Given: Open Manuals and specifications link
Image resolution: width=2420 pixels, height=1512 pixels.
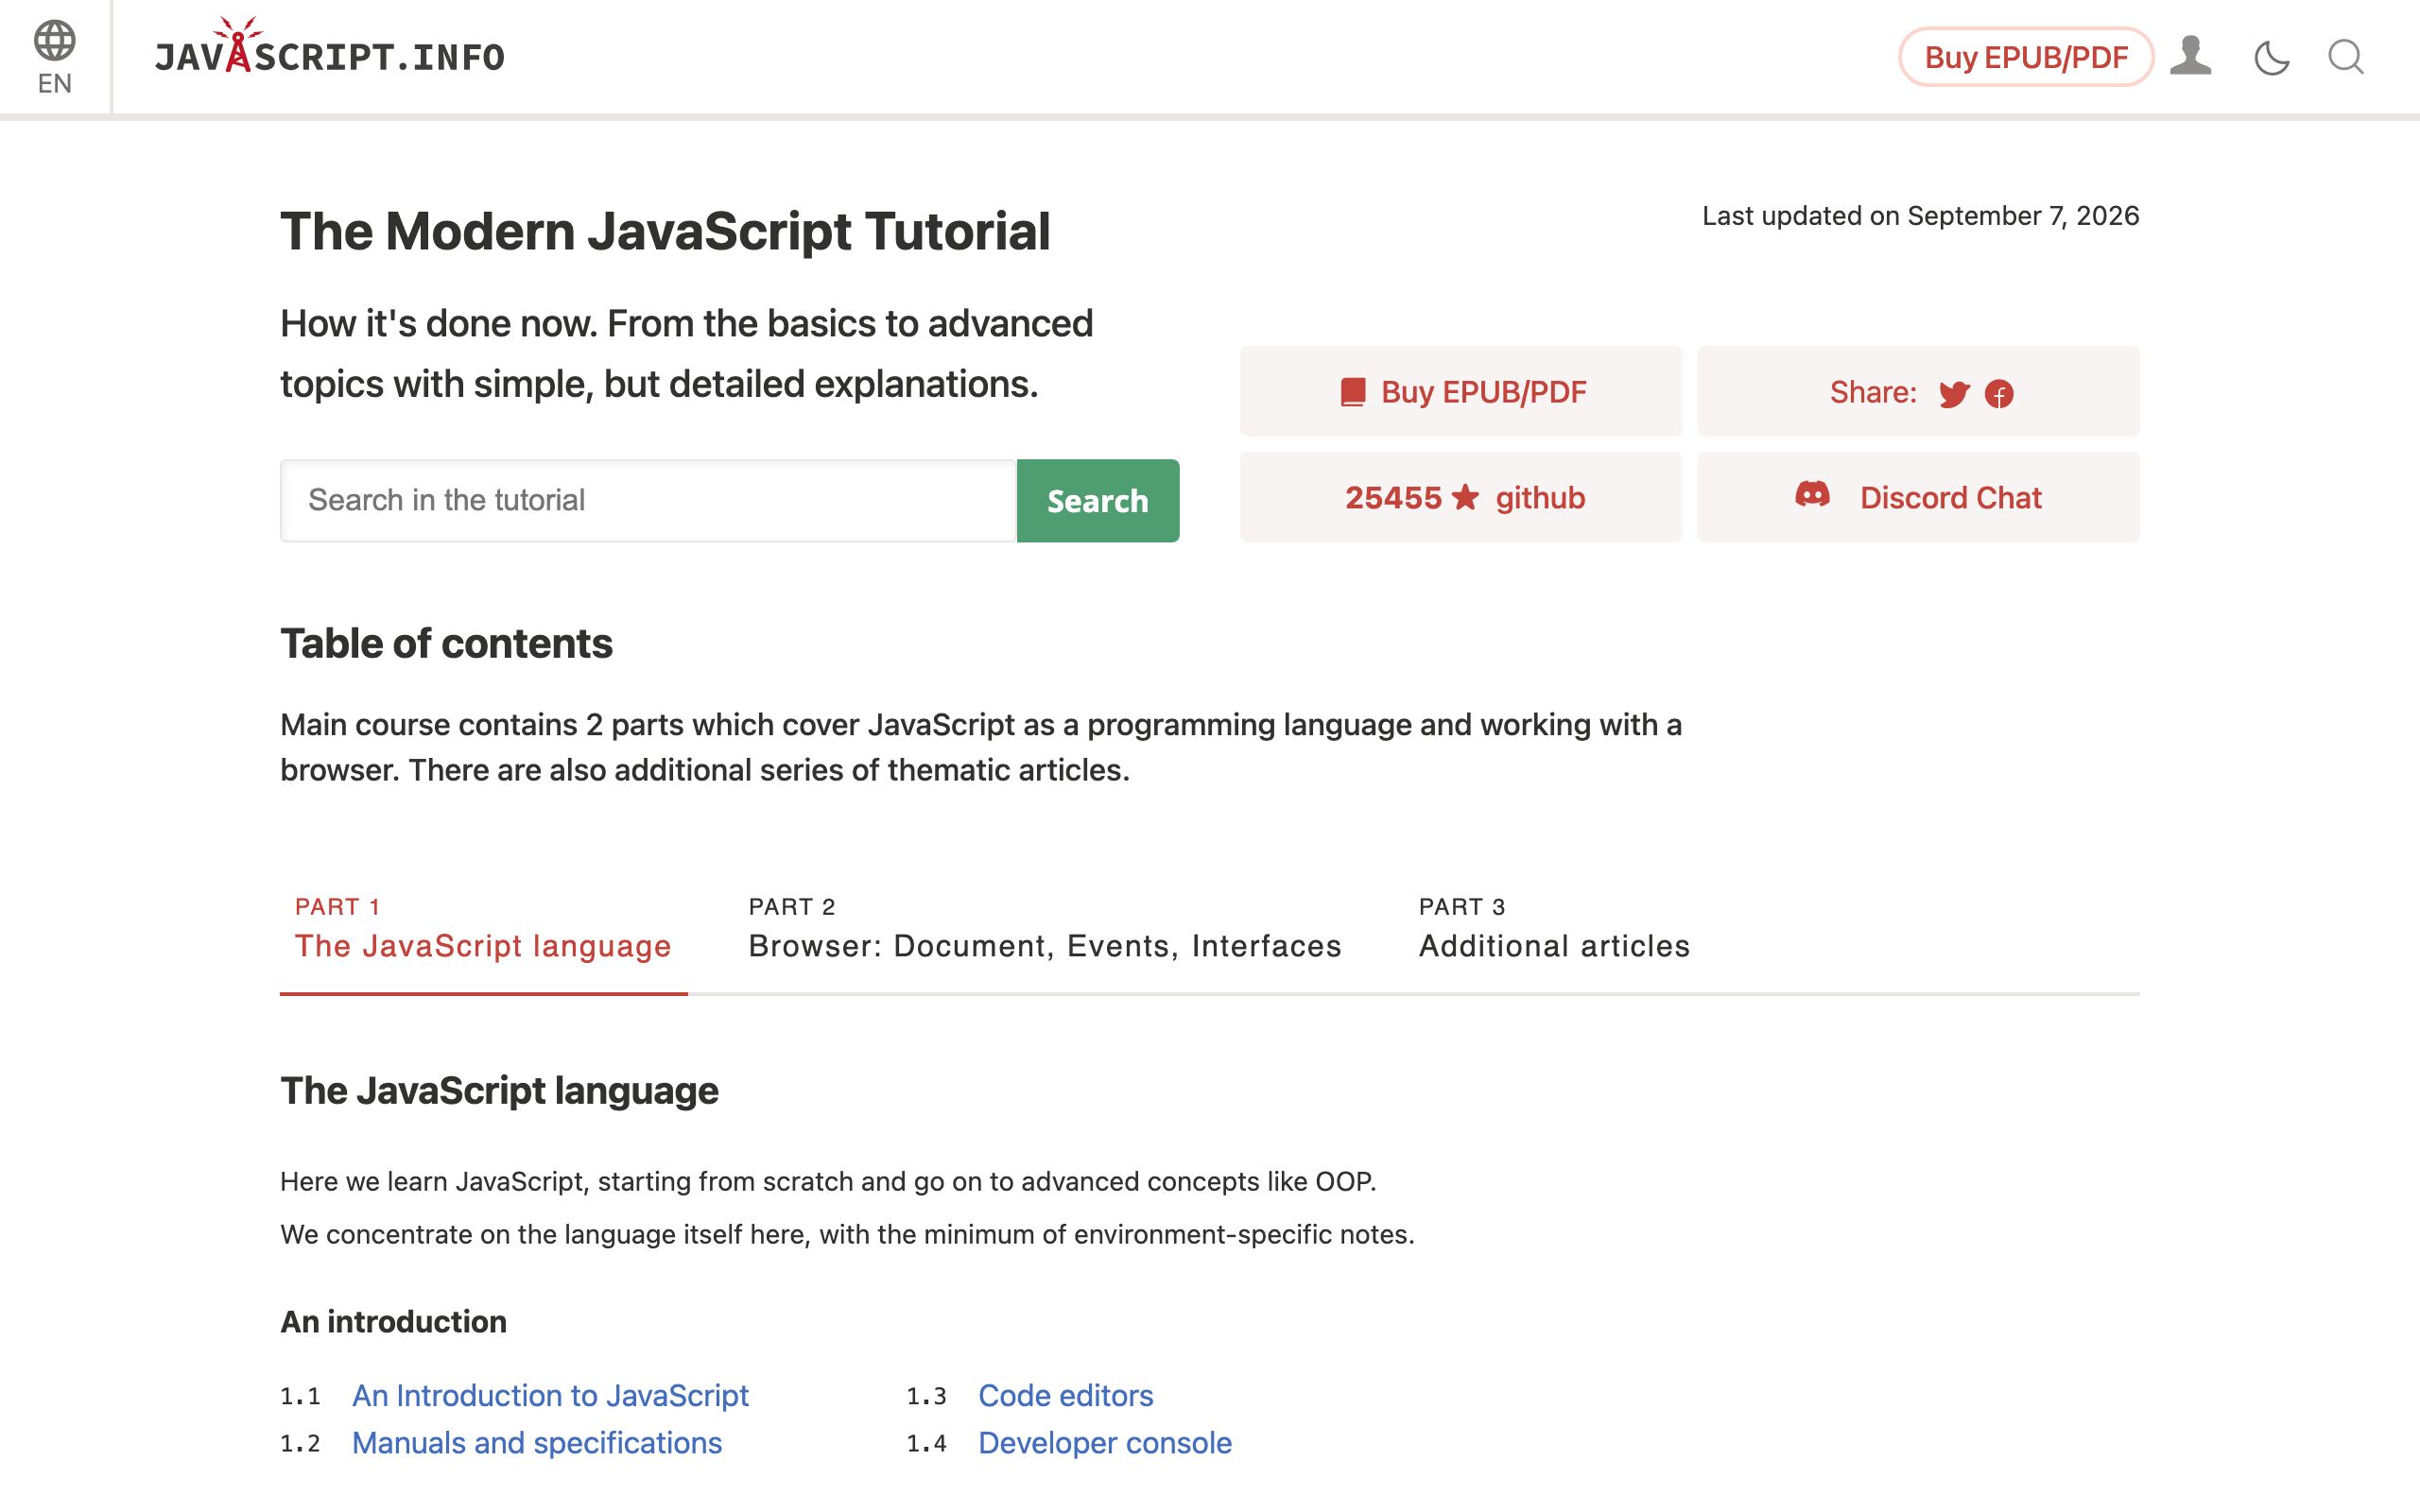Looking at the screenshot, I should 536,1442.
